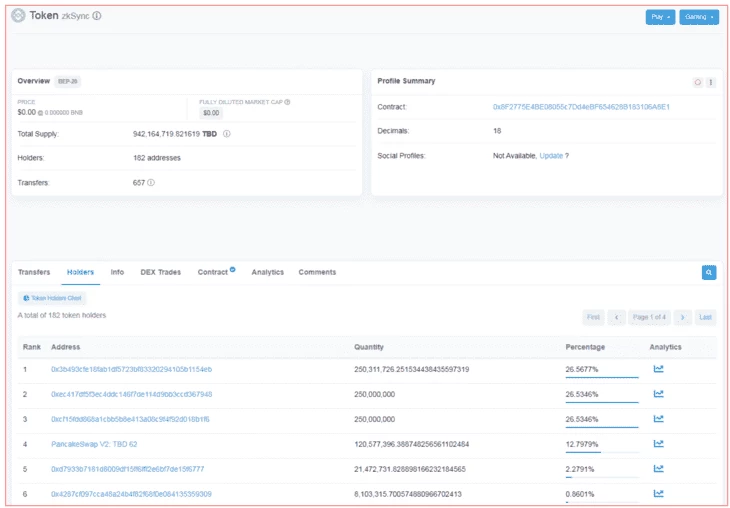The height and width of the screenshot is (508, 730).
Task: Open the Info tab
Action: tap(117, 272)
